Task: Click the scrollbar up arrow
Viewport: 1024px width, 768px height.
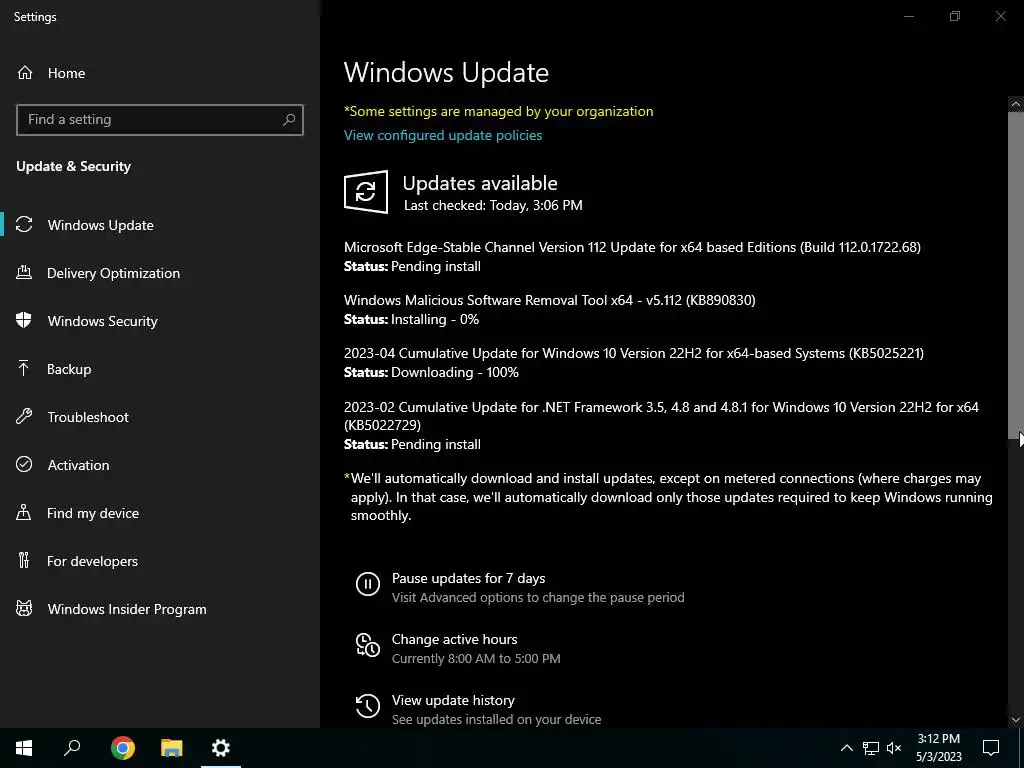Action: click(1016, 104)
